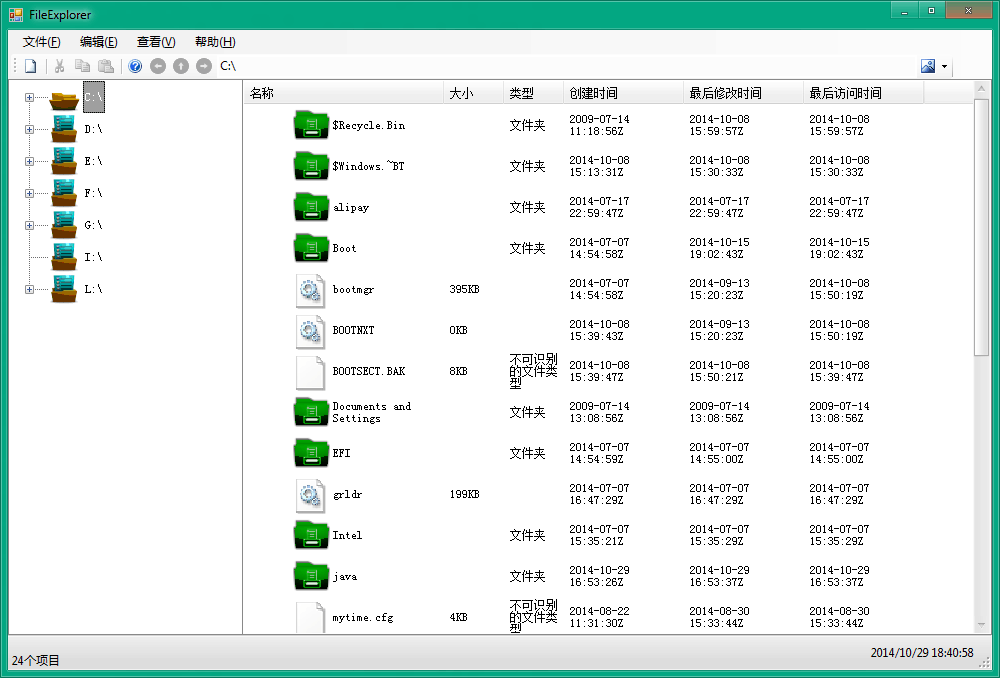Click the bootmgr file name
Screen dimensions: 1000x678
353,290
